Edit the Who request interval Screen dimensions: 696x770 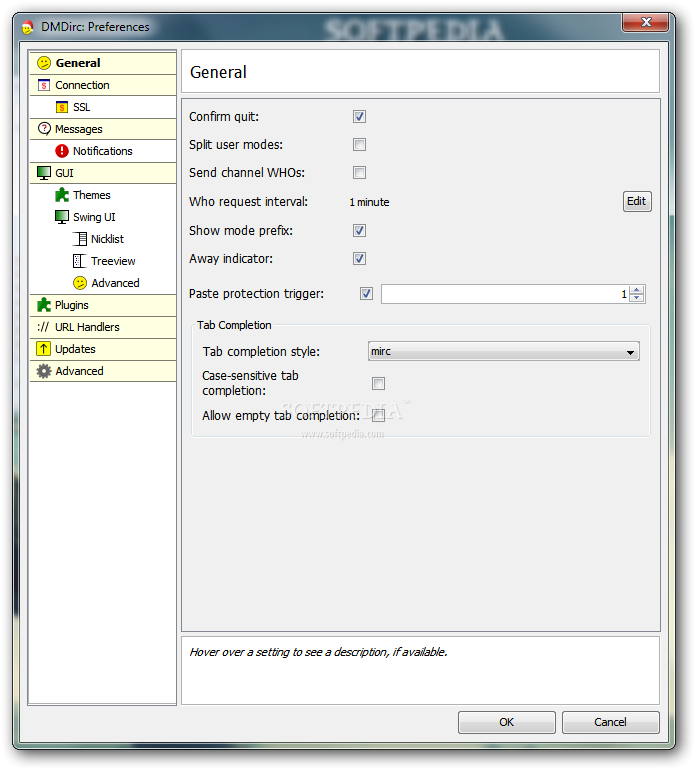coord(637,201)
